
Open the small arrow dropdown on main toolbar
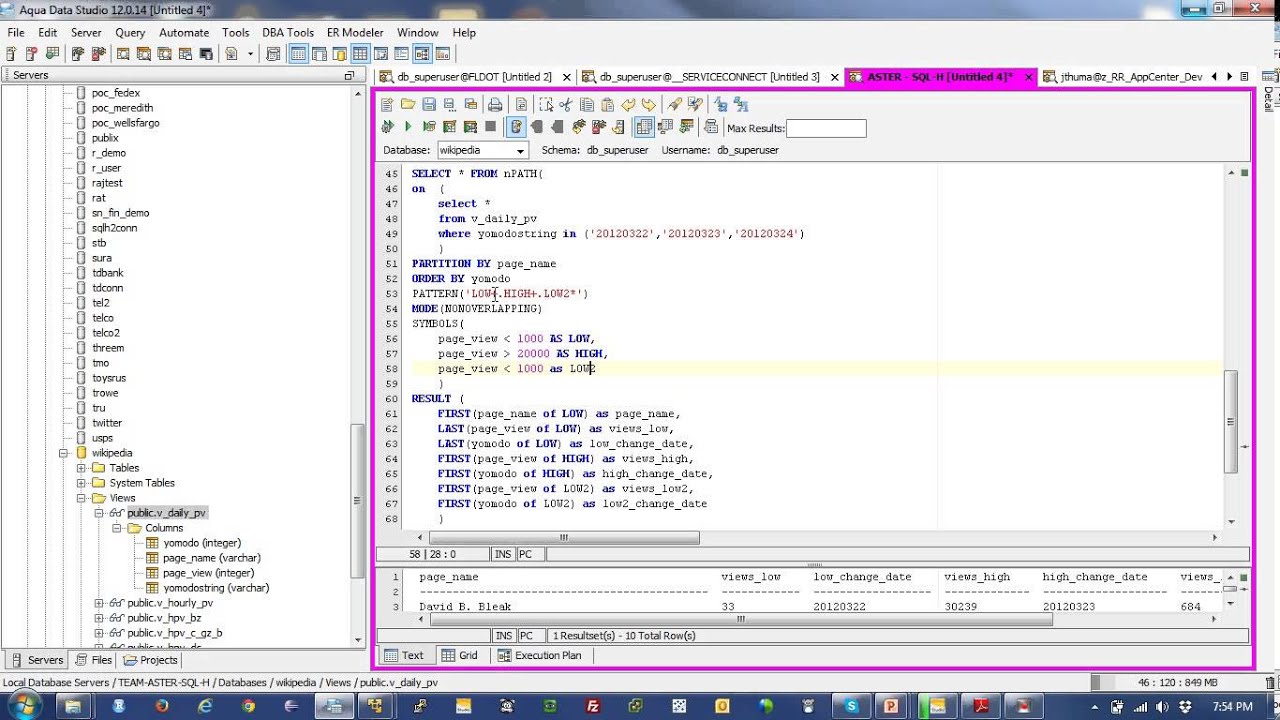pyautogui.click(x=251, y=54)
